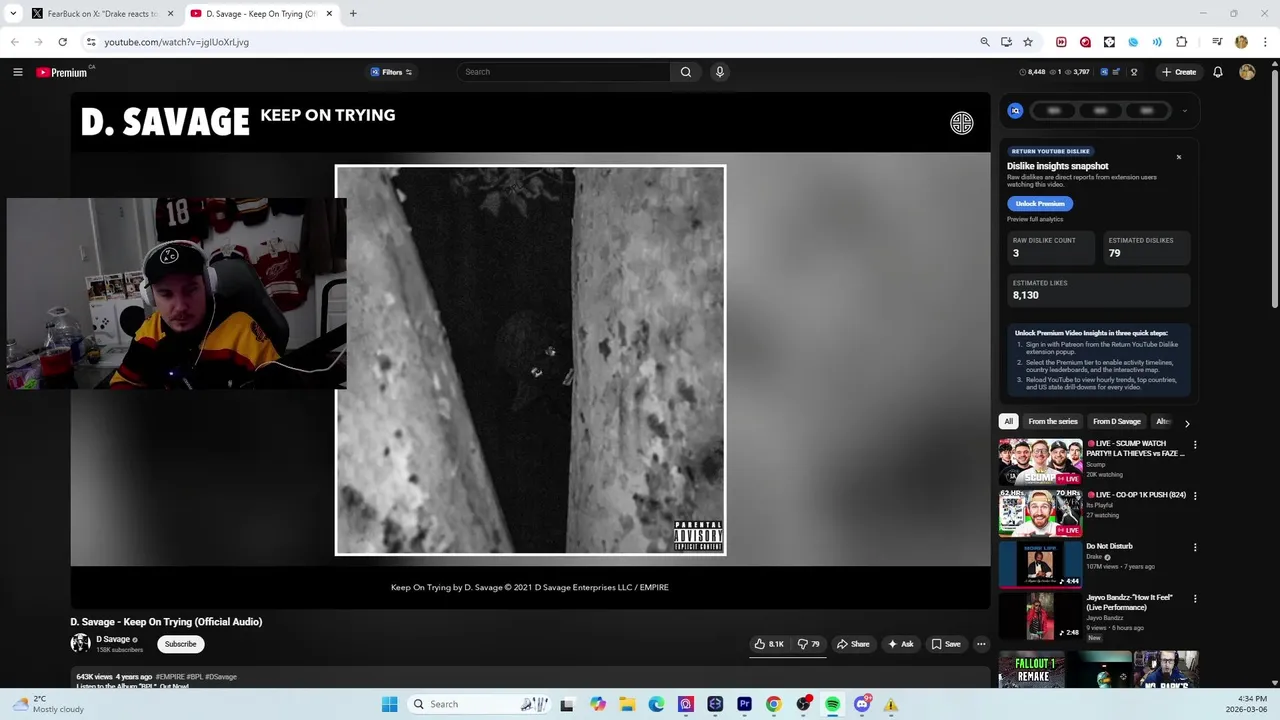Focus the YouTube search field
The image size is (1280, 720).
pos(563,72)
